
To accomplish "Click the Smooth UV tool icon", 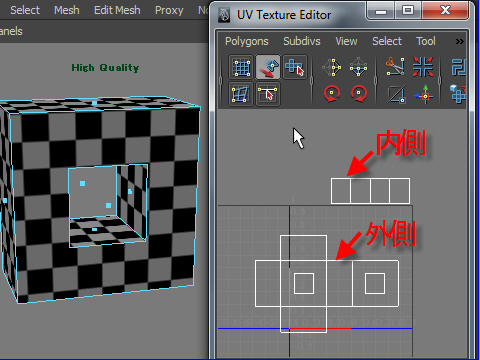I will click(241, 94).
